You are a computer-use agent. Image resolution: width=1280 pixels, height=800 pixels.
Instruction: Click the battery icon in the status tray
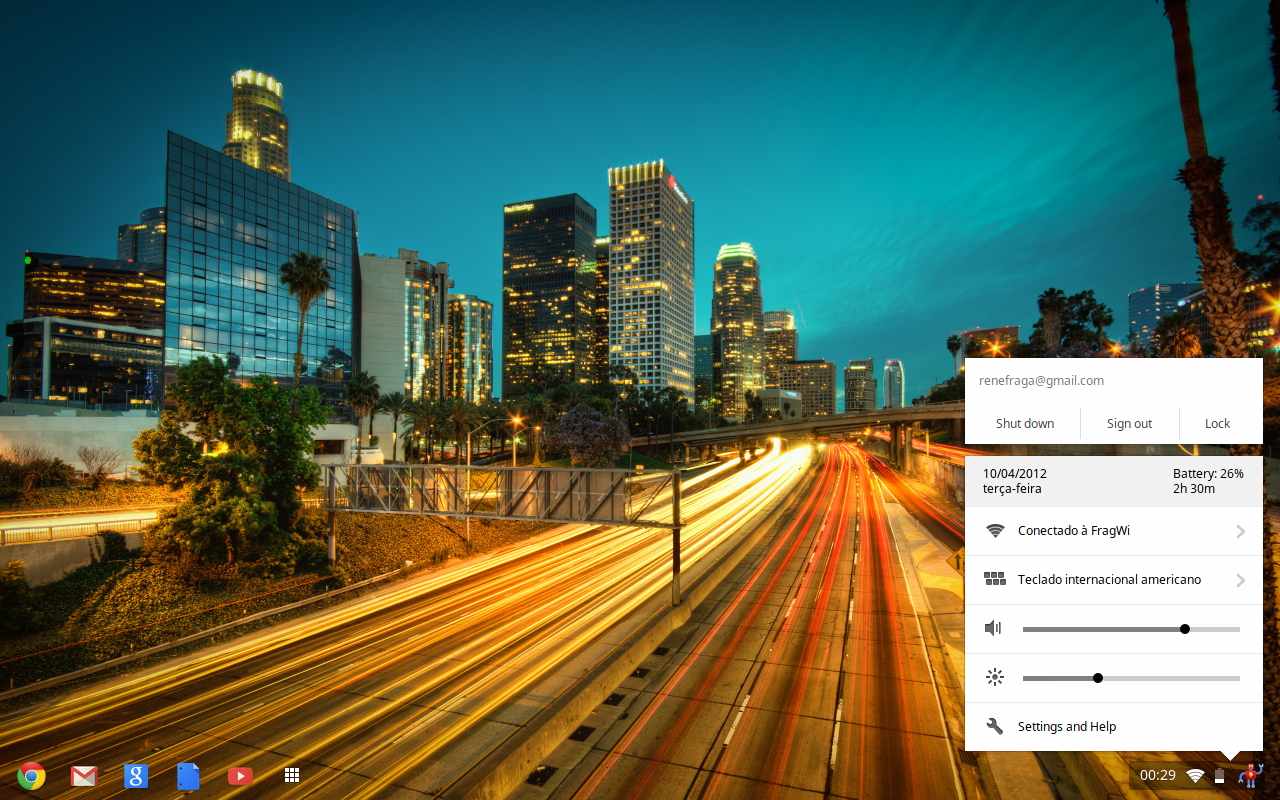point(1220,775)
